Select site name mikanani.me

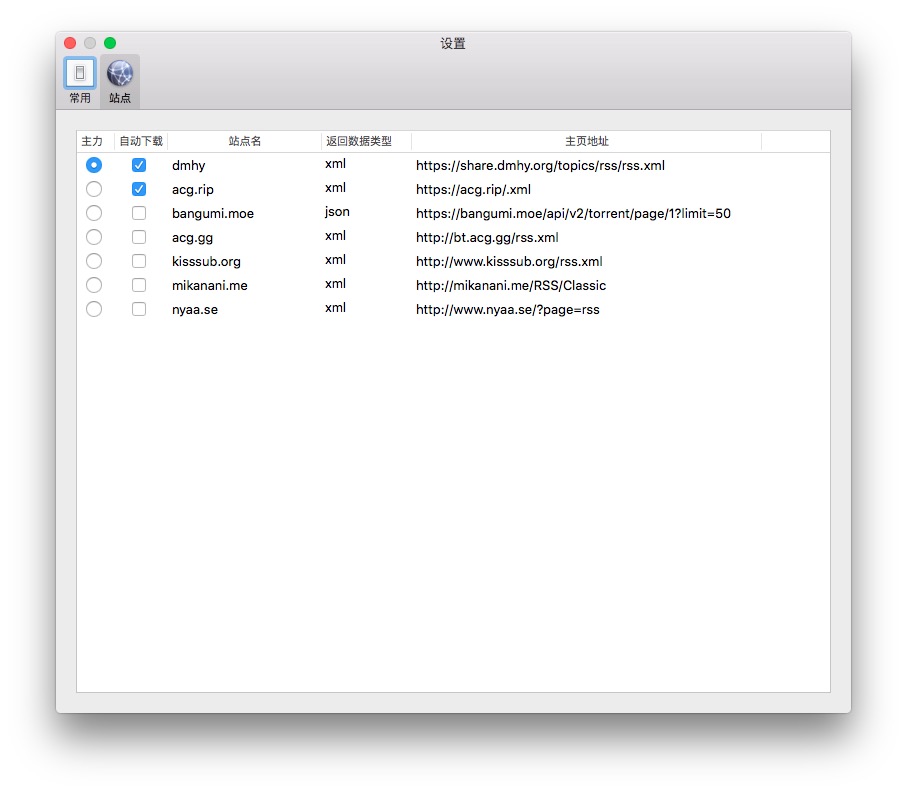pos(209,286)
